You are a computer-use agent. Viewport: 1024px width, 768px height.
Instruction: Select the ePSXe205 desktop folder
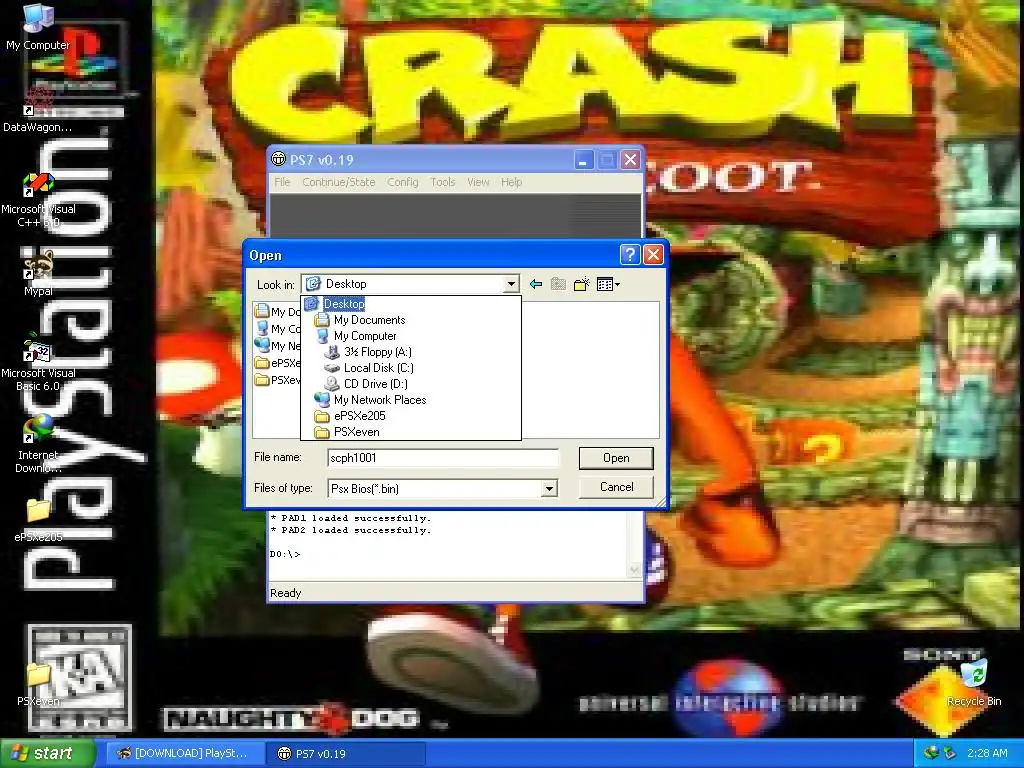[x=38, y=521]
